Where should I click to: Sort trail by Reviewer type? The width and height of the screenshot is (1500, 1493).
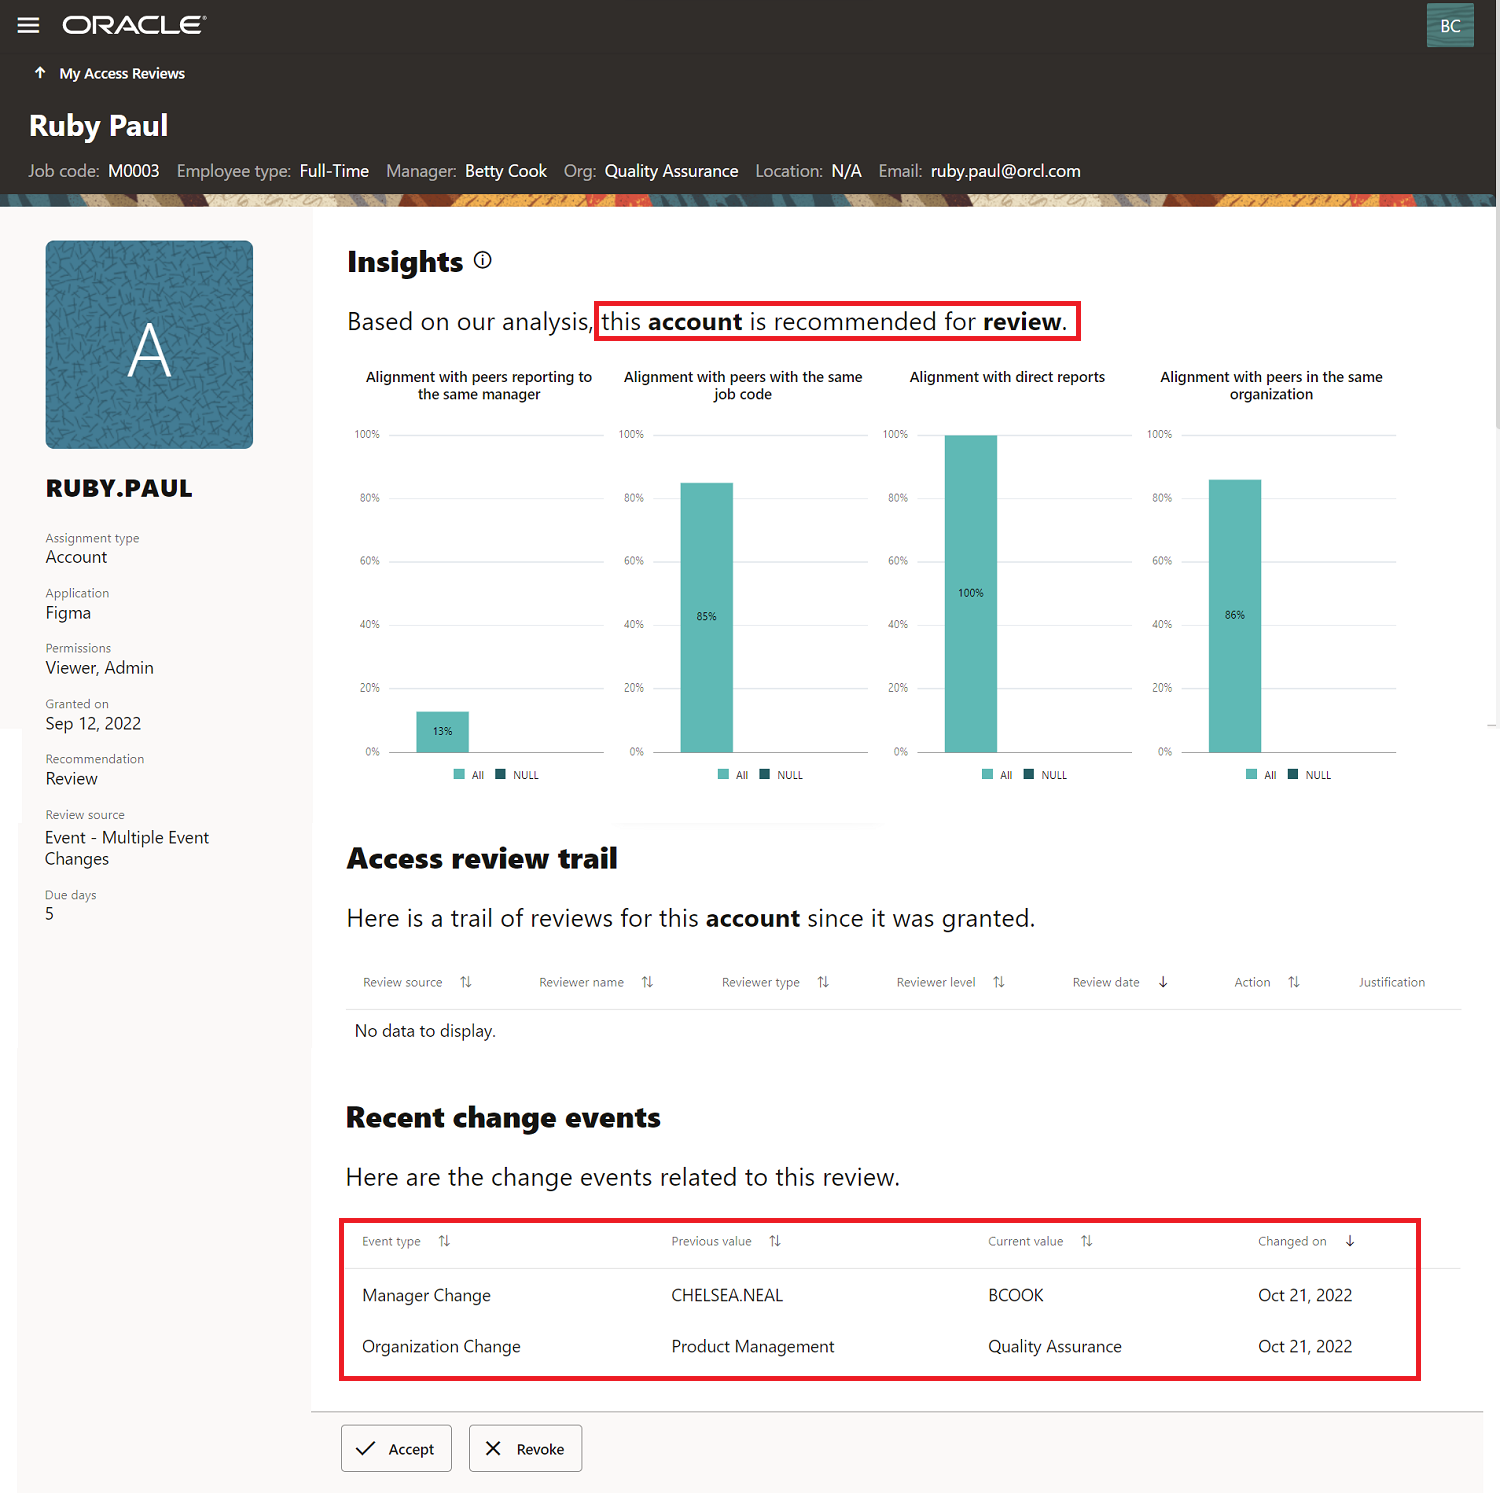pos(823,982)
